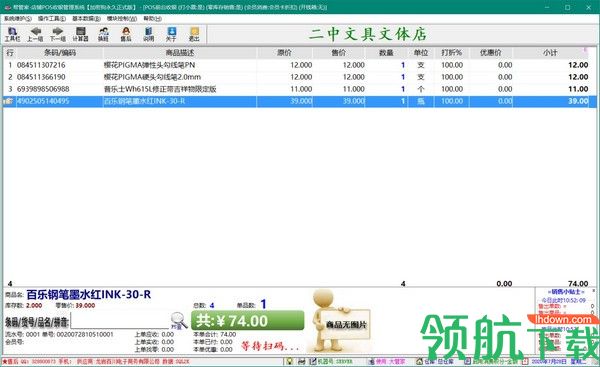Click the 库存数 2.000 stock value
The width and height of the screenshot is (600, 367).
[34, 305]
